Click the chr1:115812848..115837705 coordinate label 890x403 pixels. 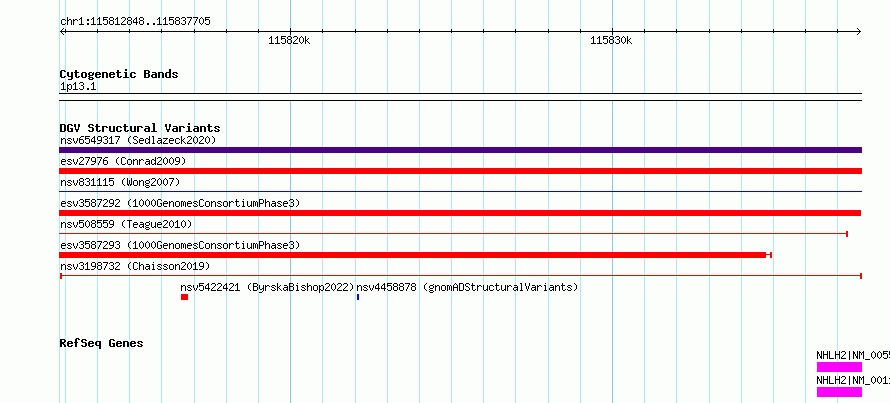pos(135,22)
